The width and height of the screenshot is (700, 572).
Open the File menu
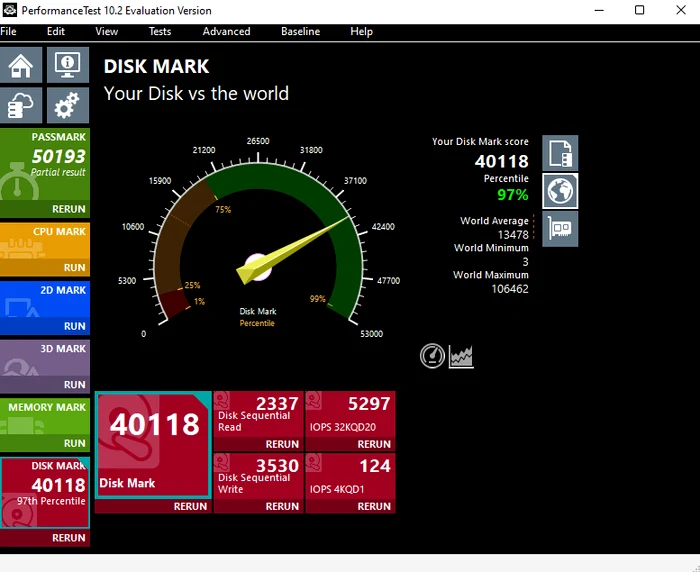tap(8, 32)
